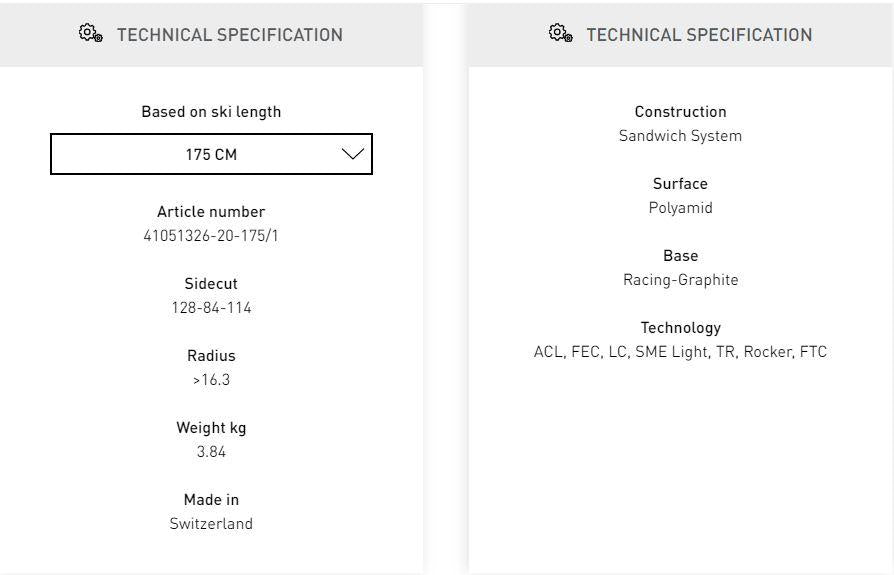The height and width of the screenshot is (575, 894).
Task: Click the sidecut value 128-84-114
Action: click(211, 308)
